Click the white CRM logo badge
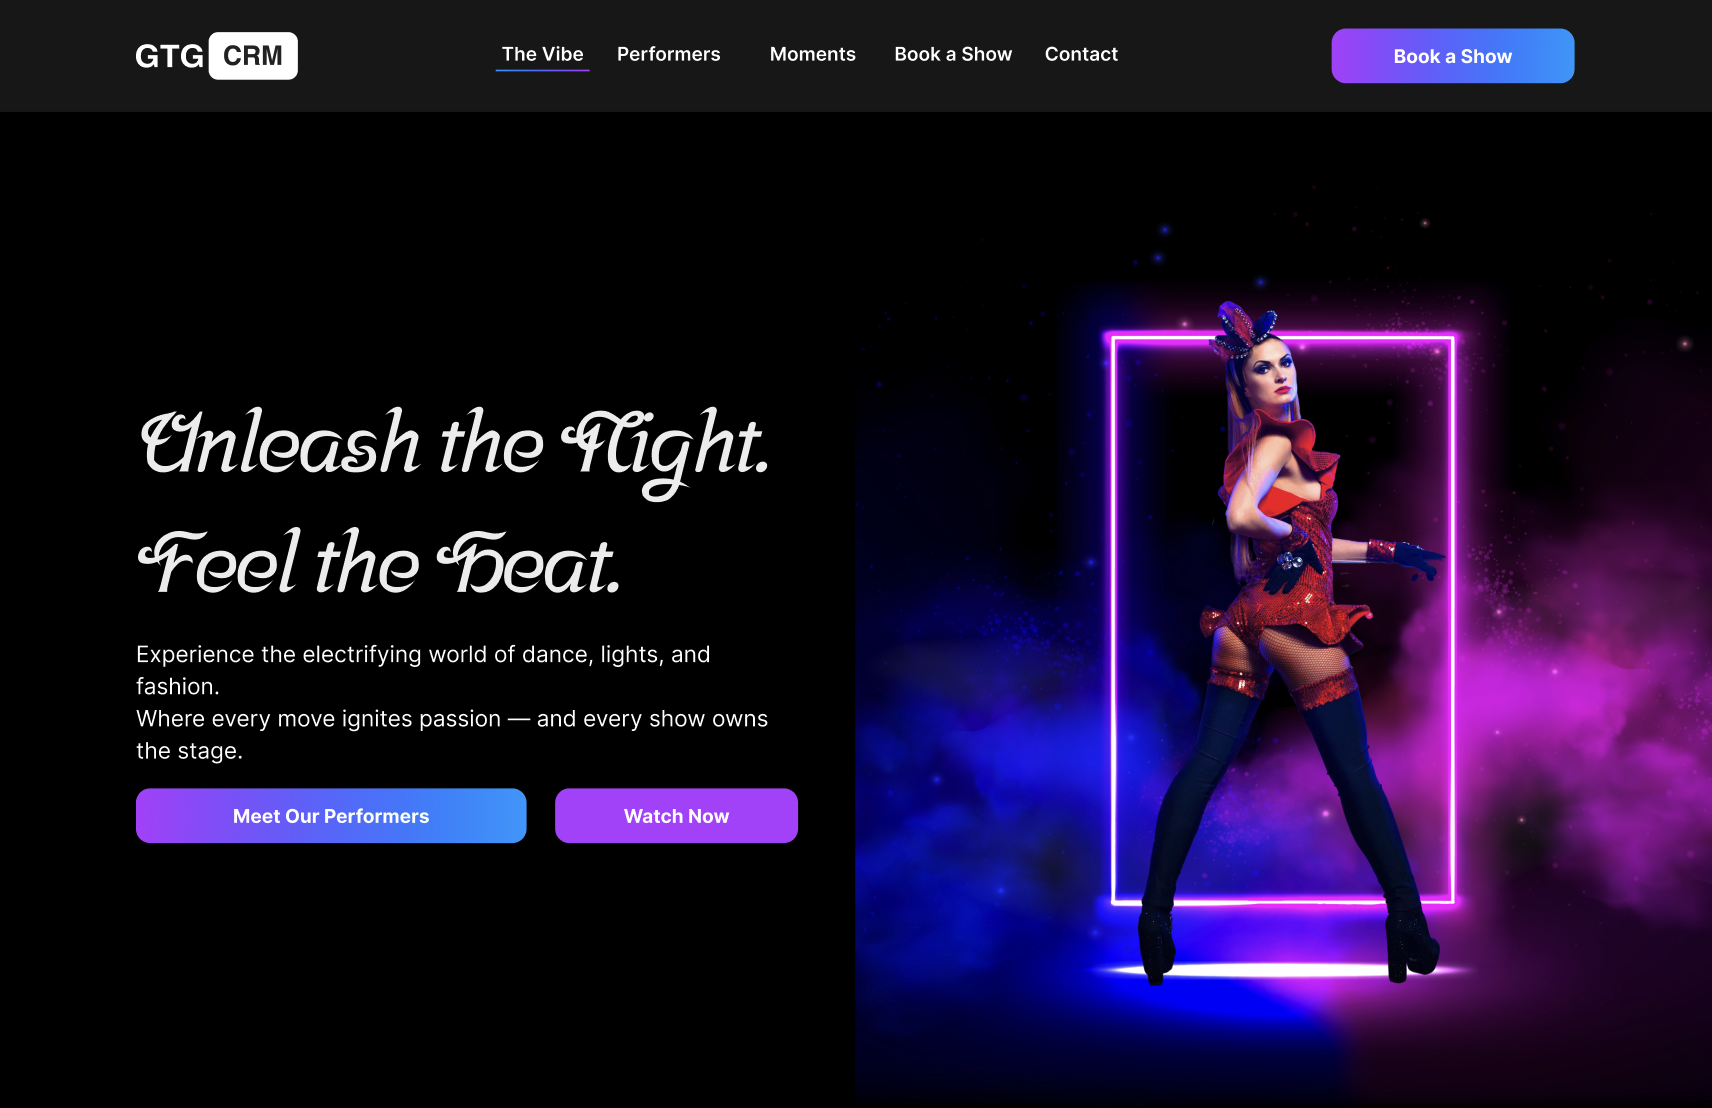 point(253,56)
